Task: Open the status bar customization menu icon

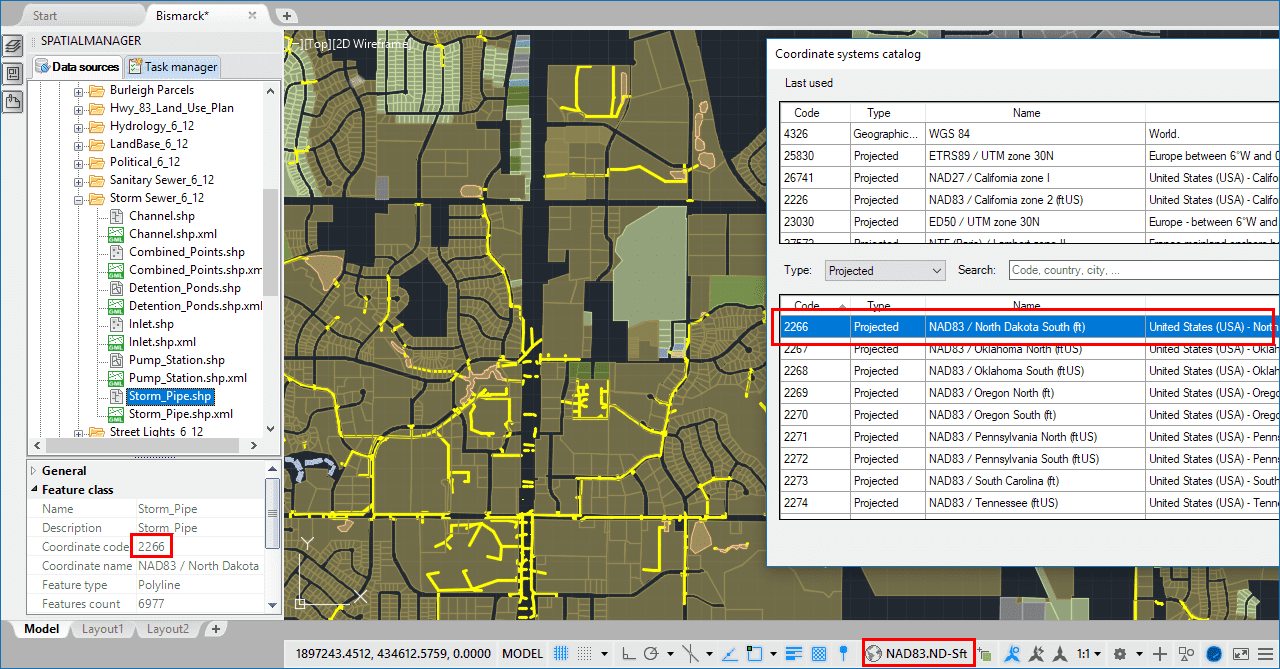Action: (x=1267, y=654)
